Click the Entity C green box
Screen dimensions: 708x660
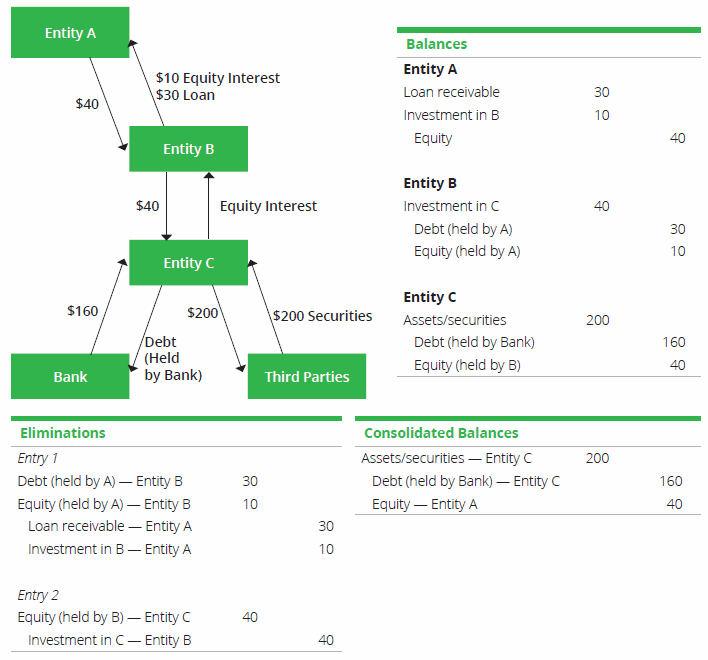[188, 263]
